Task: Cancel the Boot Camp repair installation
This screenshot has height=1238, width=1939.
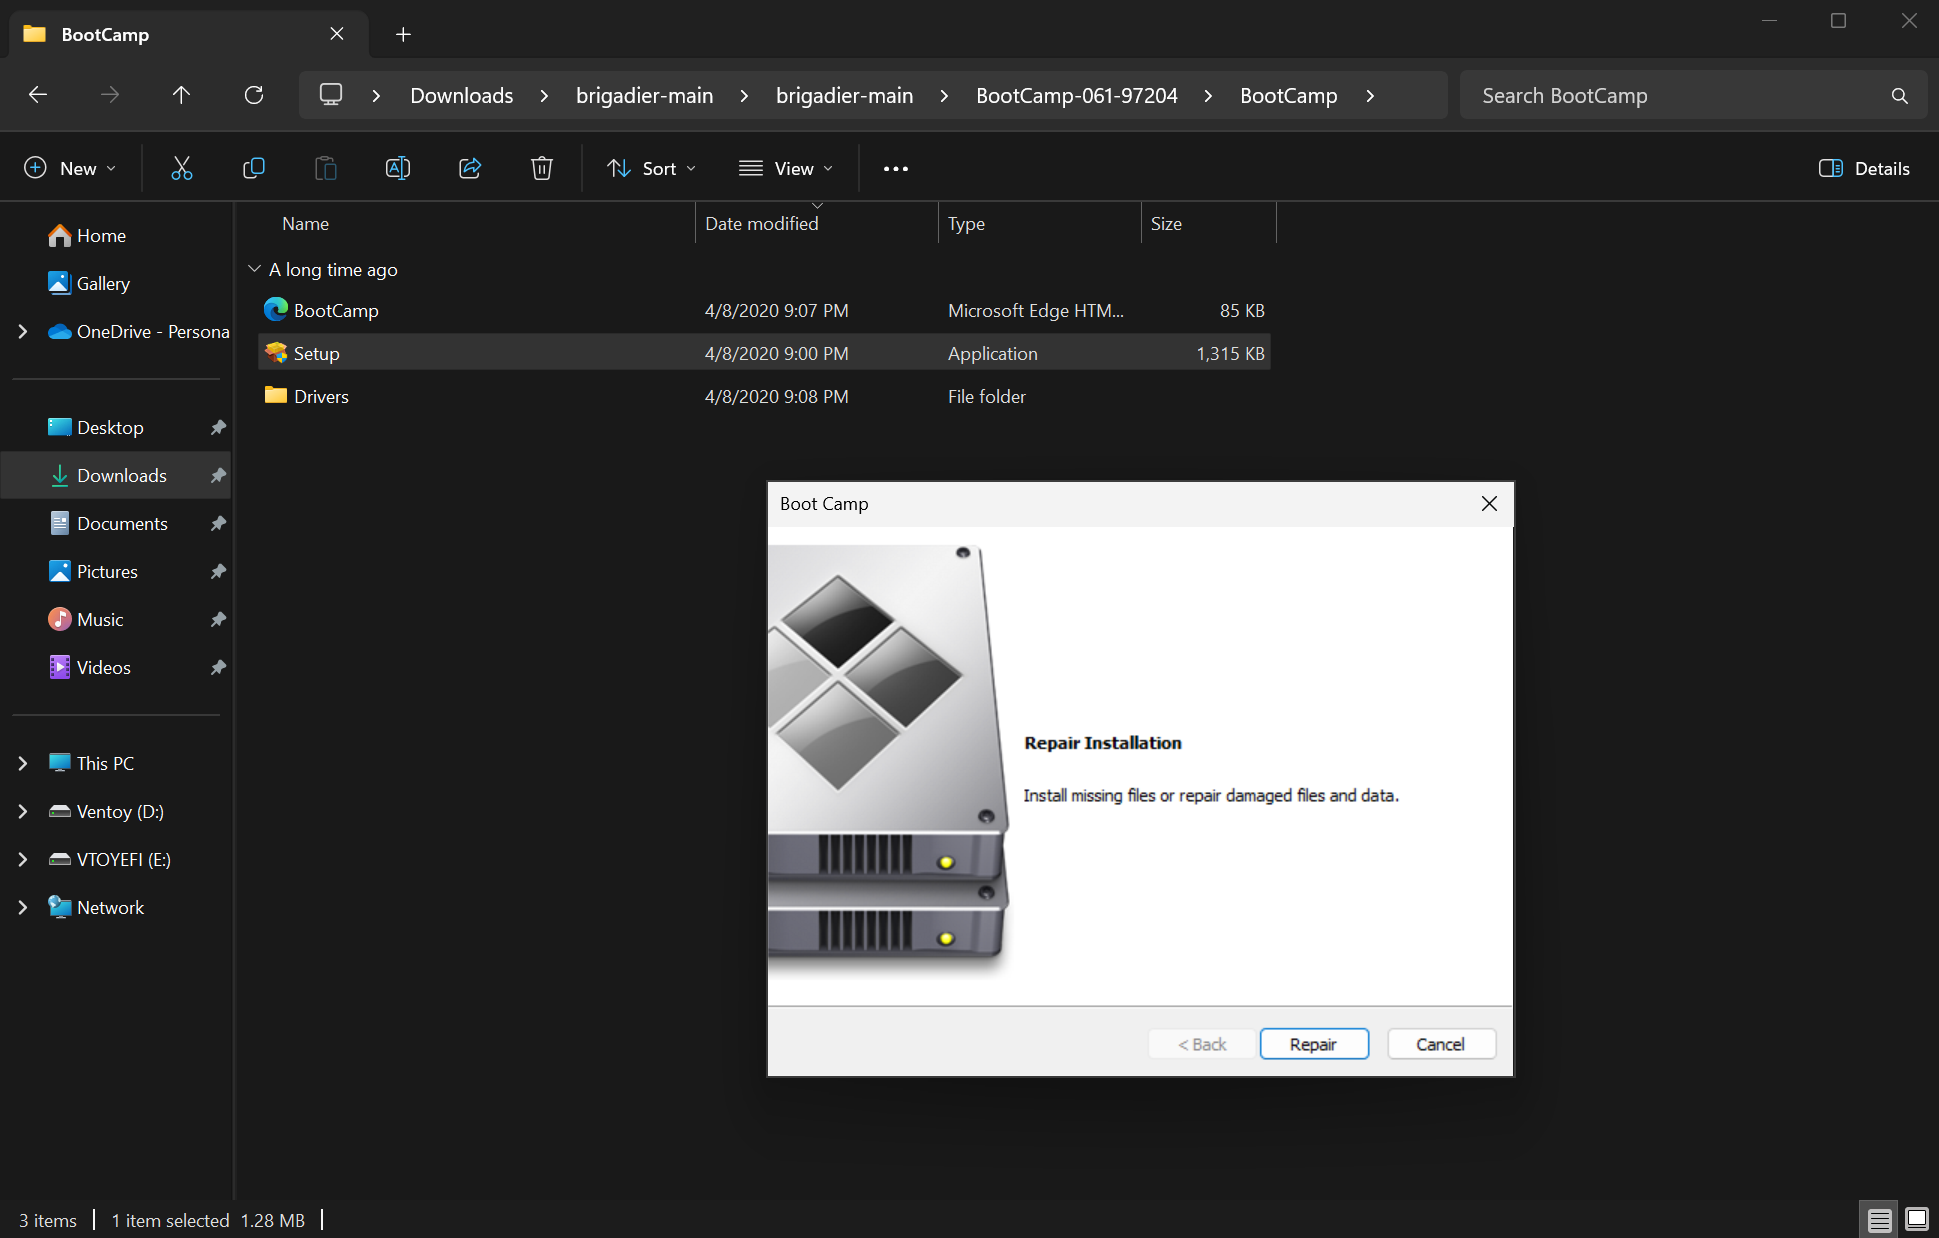Action: click(1441, 1043)
